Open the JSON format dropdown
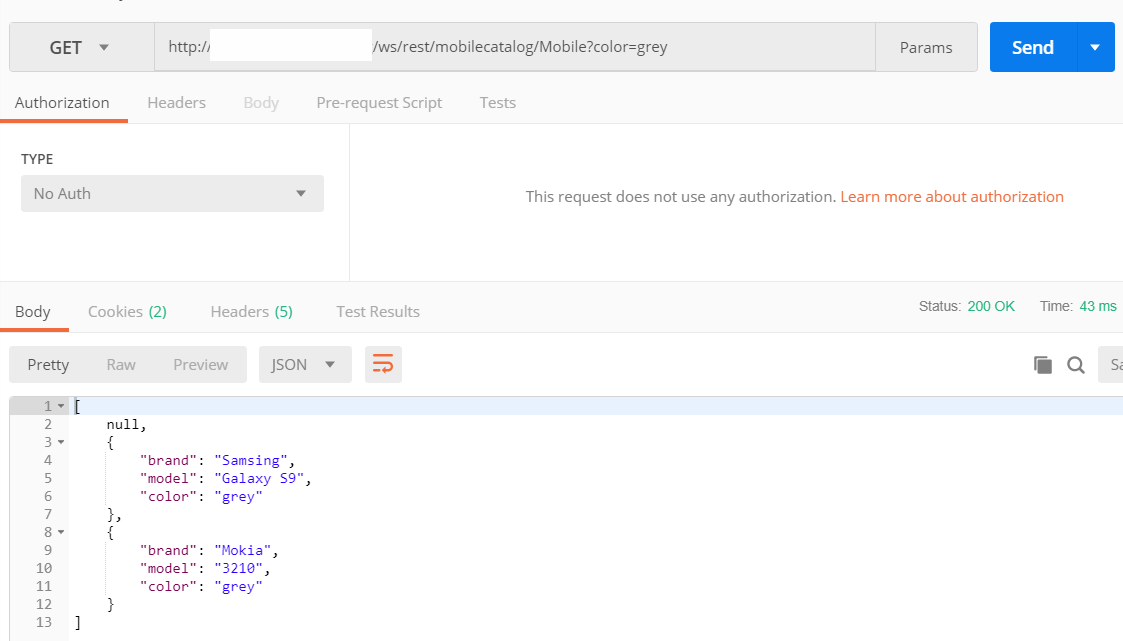This screenshot has height=641, width=1123. pyautogui.click(x=305, y=365)
